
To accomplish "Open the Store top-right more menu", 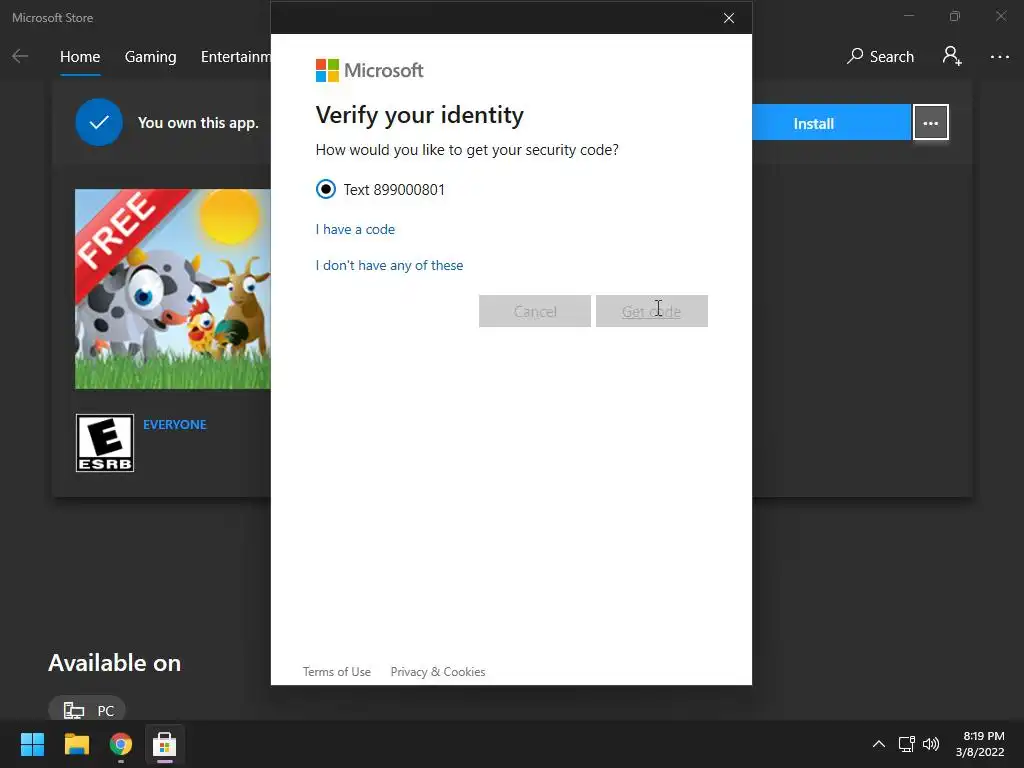I will click(1000, 57).
